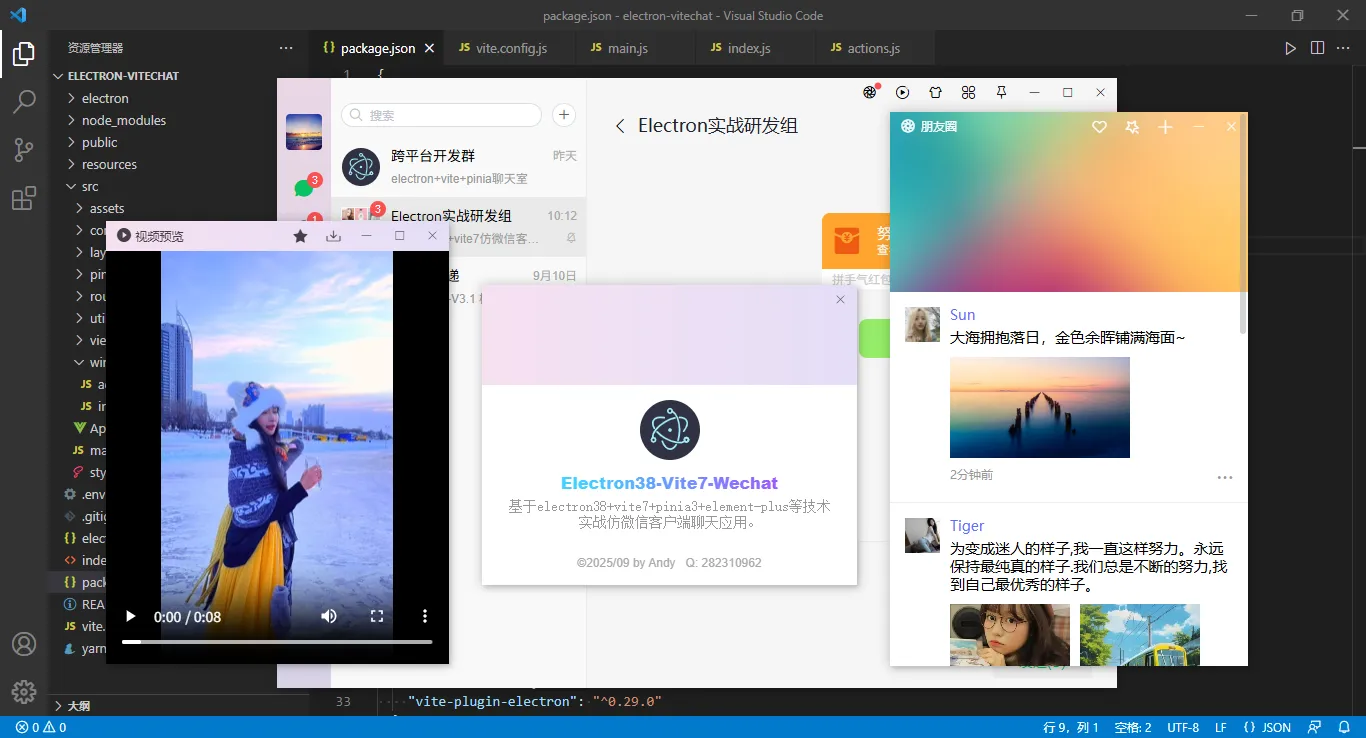Screen dimensions: 1366x738
Task: Open the Search view in VS Code
Action: click(24, 102)
